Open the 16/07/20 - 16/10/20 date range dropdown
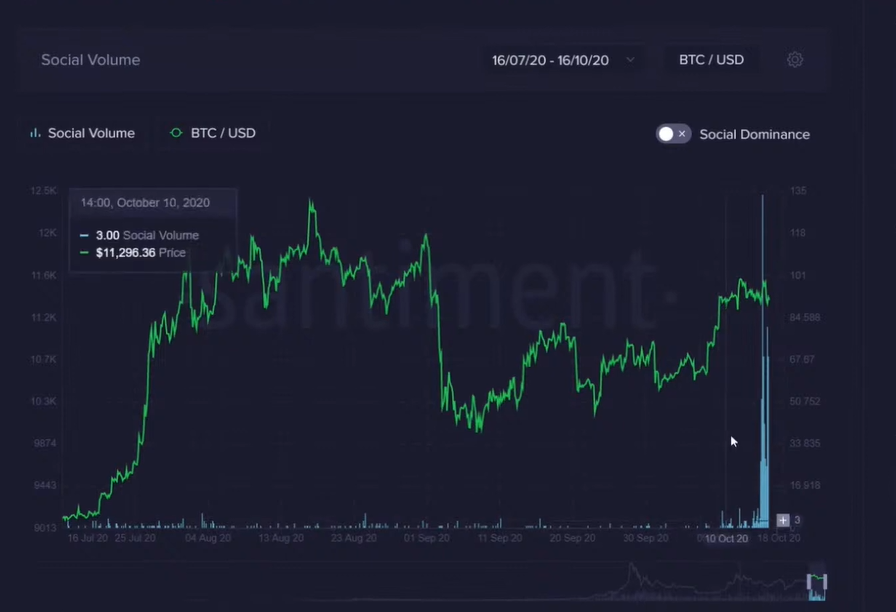Image resolution: width=896 pixels, height=612 pixels. pyautogui.click(x=550, y=60)
